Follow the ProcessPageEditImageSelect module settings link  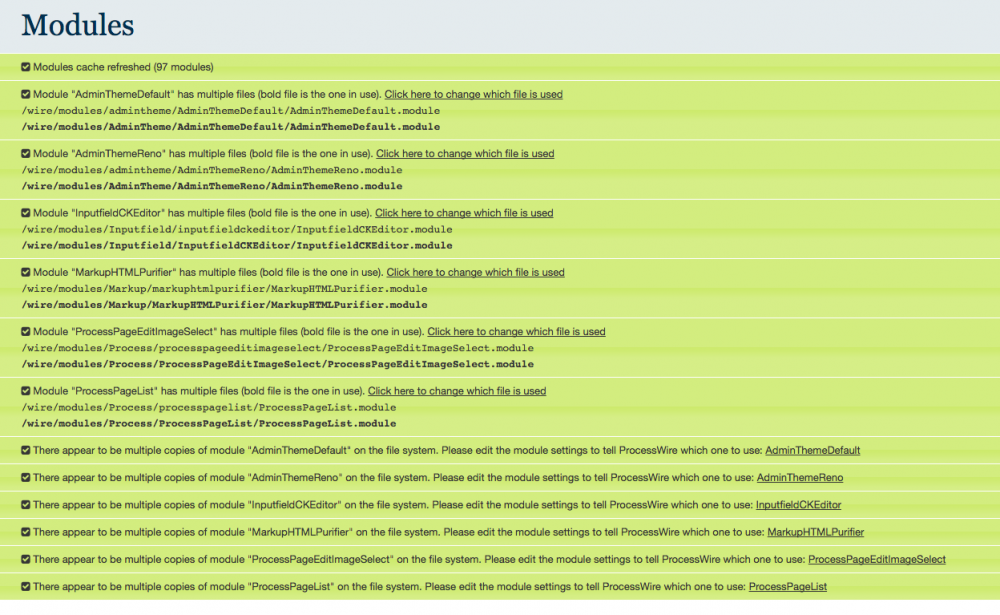click(877, 559)
